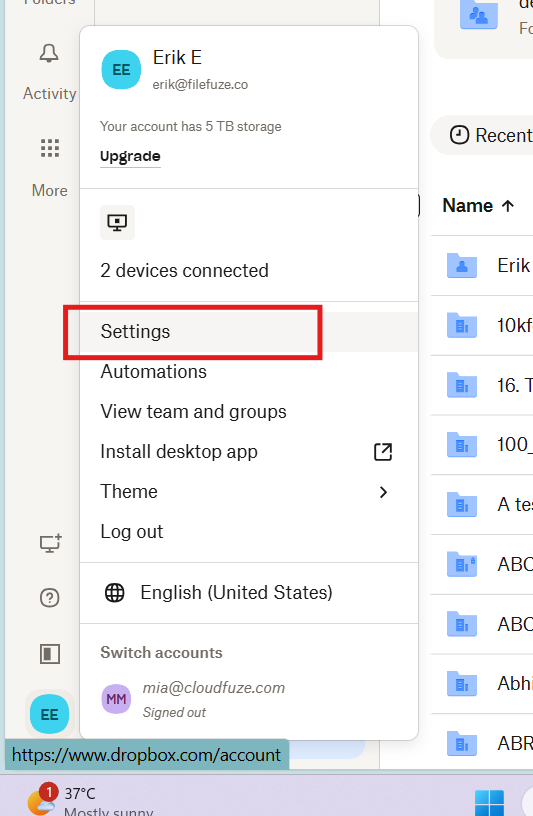Screen dimensions: 533x816
Task: Click the external link icon beside Install desktop app
Action: 383,452
